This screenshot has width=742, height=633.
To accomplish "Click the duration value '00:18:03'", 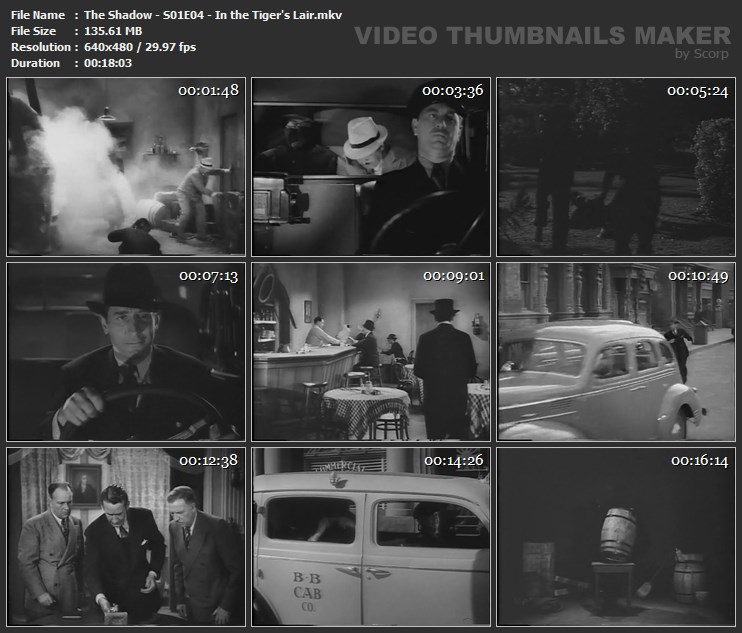I will (x=108, y=63).
